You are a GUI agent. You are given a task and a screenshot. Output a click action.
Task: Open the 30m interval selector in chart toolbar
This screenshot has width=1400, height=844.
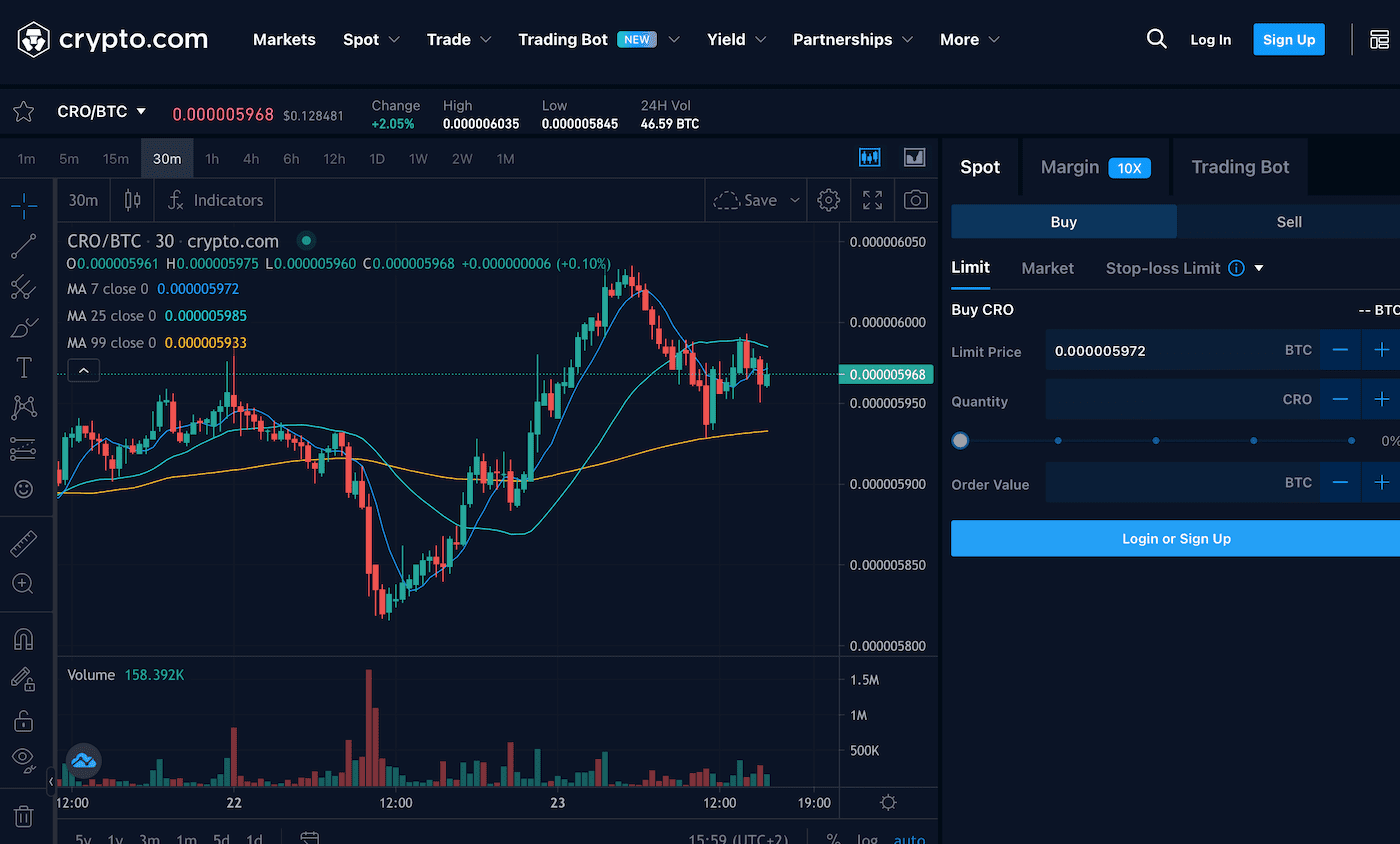pos(84,200)
